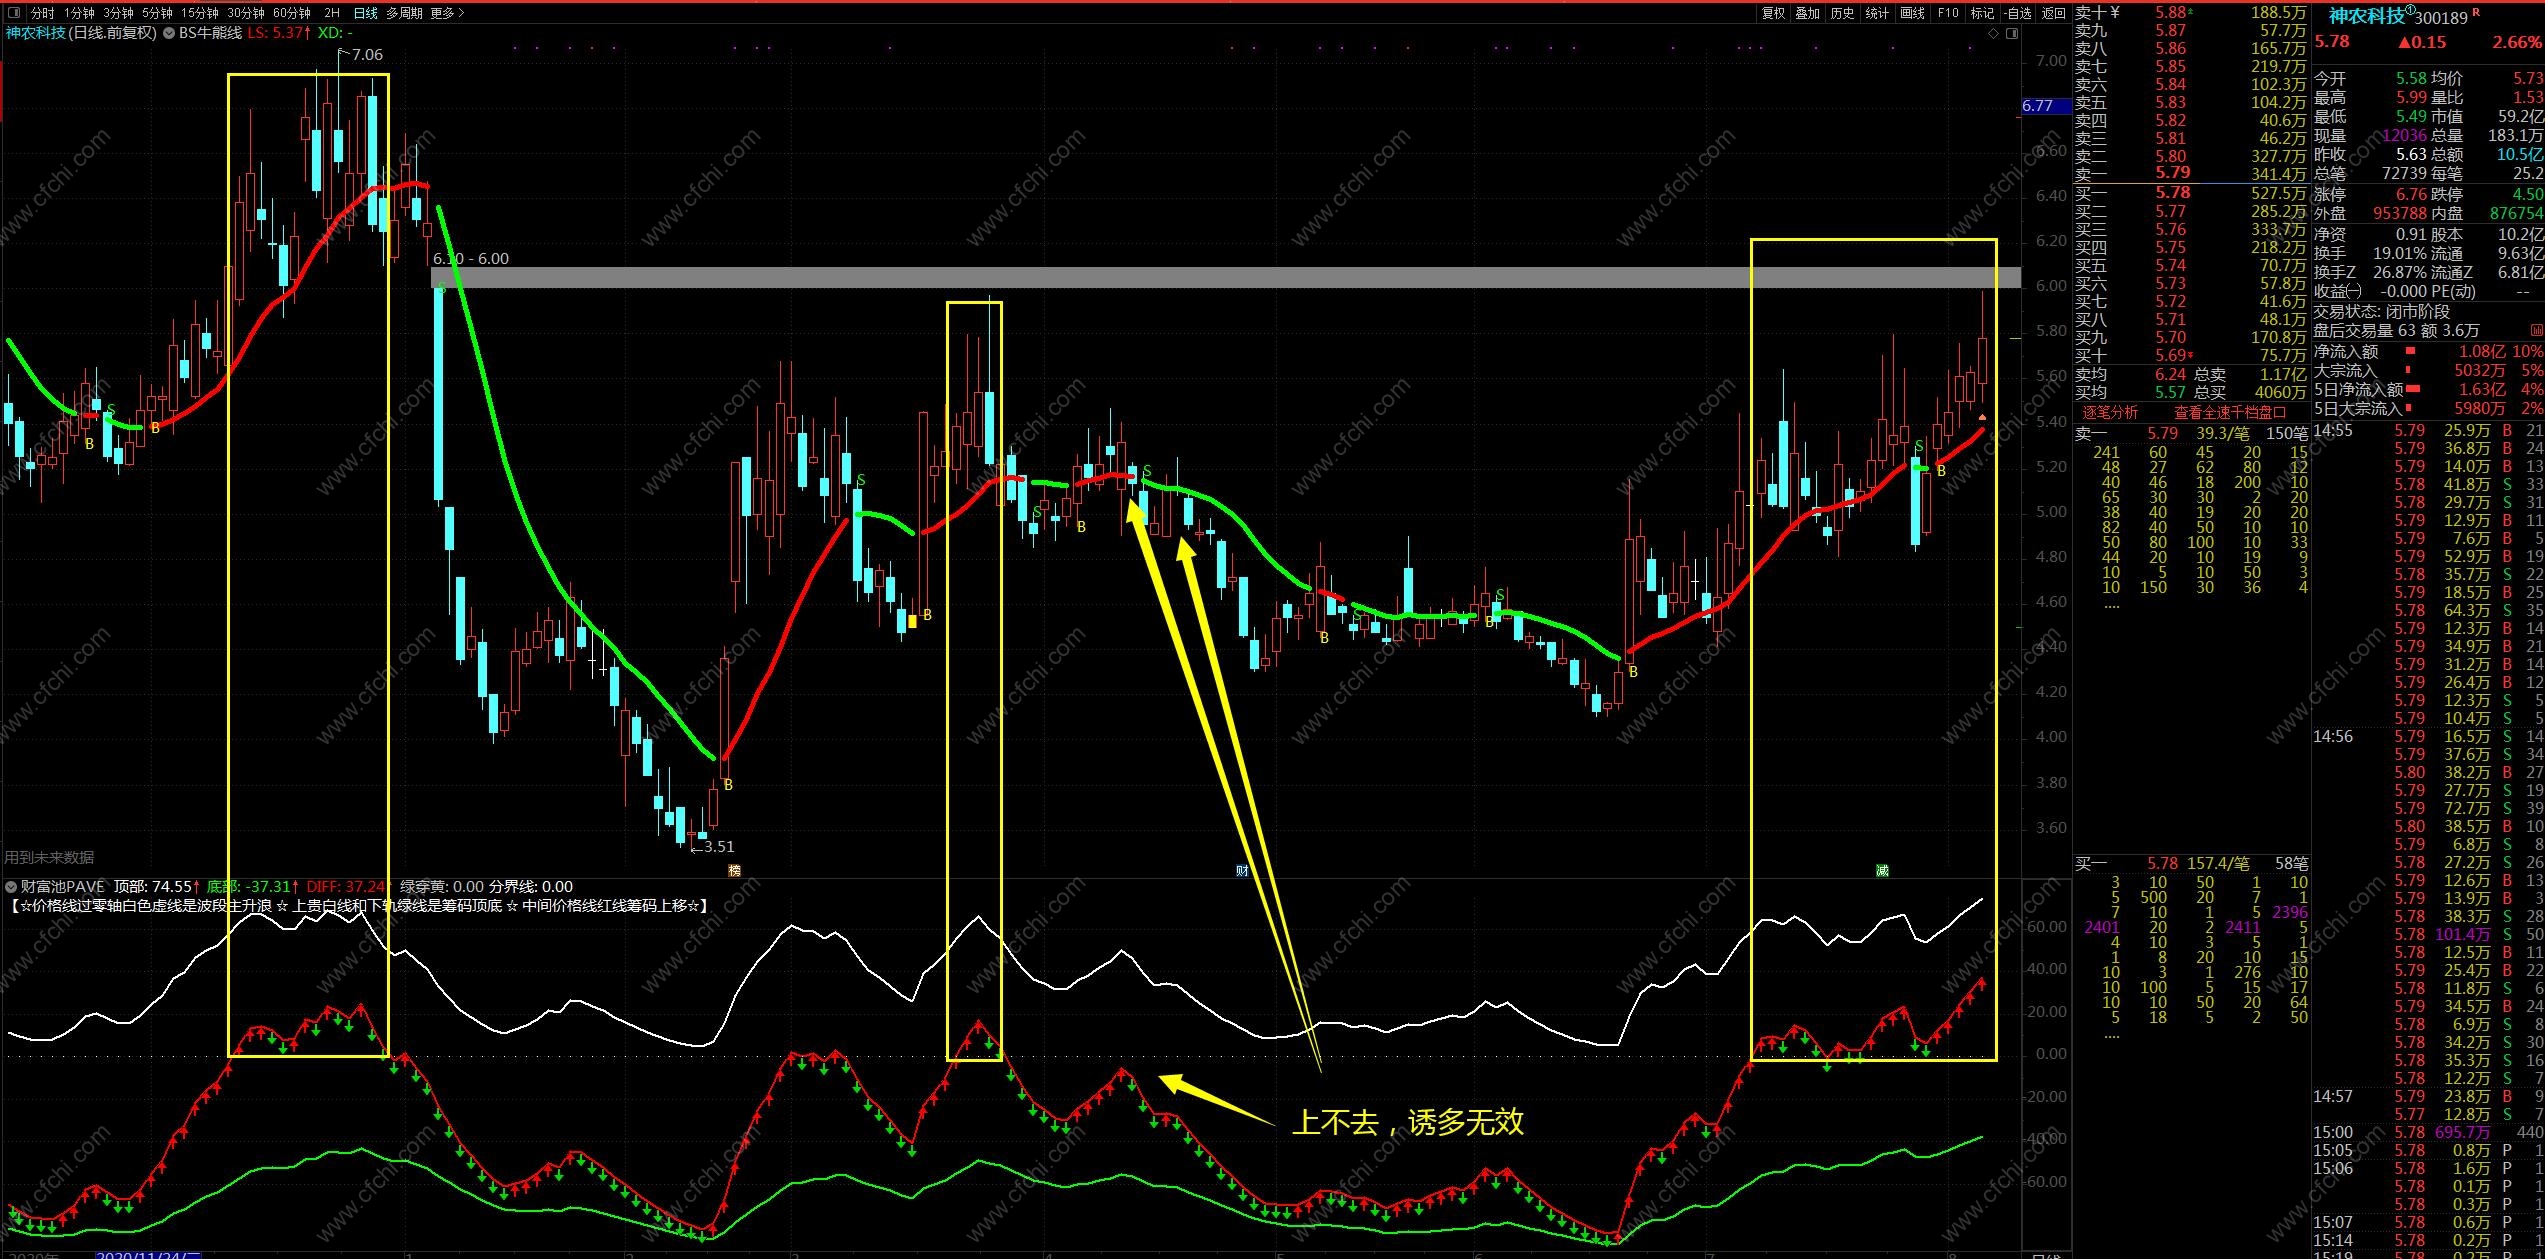Click the 减 marker icon on chart bottom
2545x1259 pixels.
[x=1882, y=871]
